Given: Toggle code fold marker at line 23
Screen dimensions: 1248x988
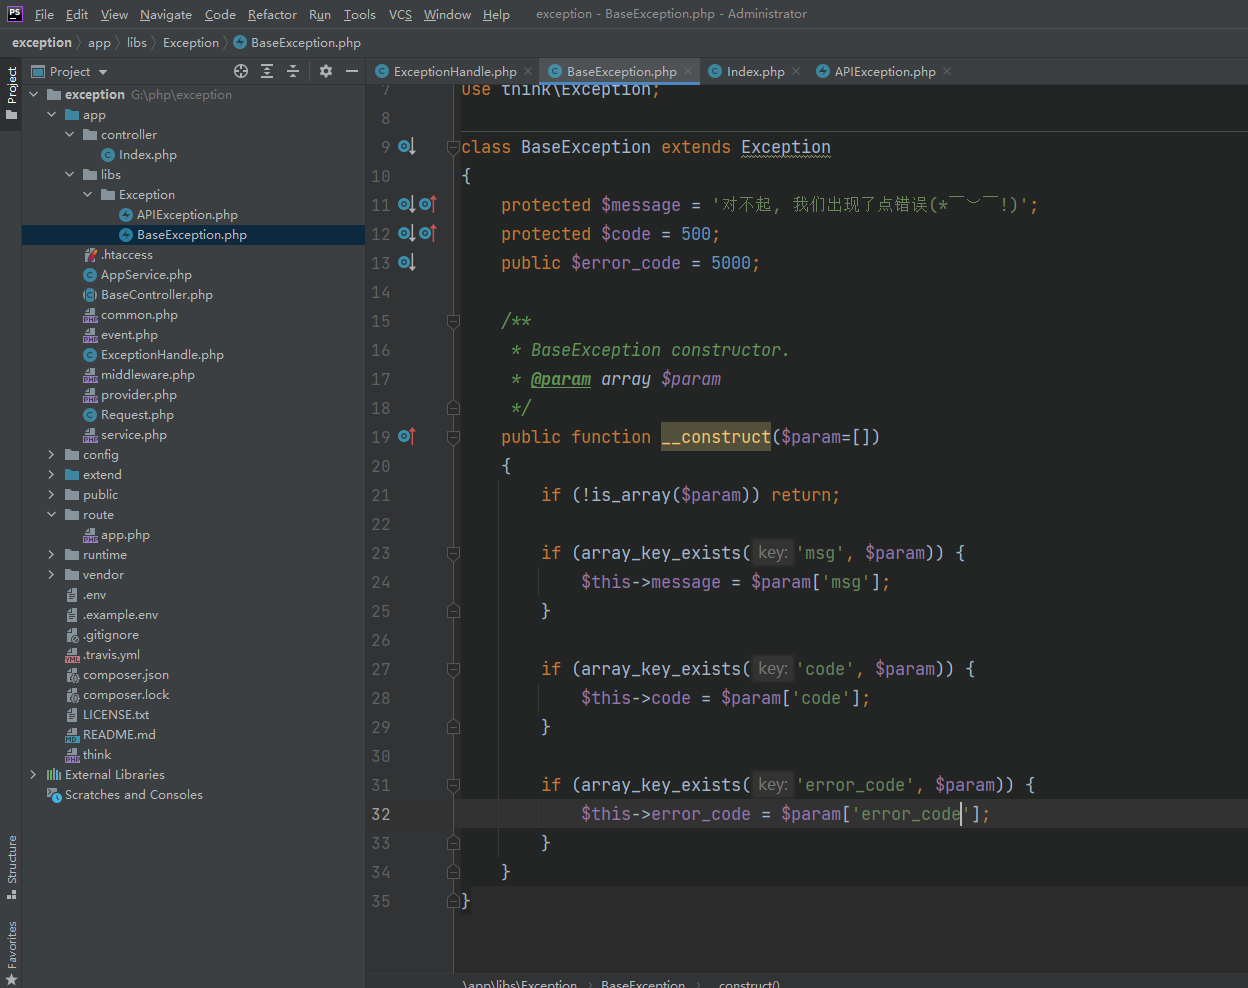Looking at the screenshot, I should pos(453,553).
